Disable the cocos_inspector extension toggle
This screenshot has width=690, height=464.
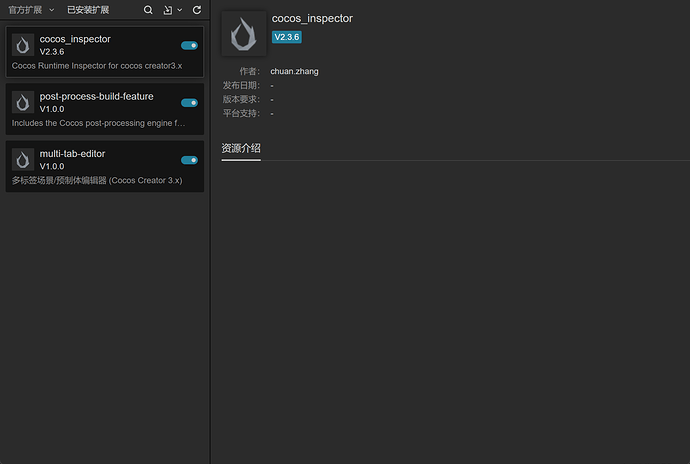pyautogui.click(x=189, y=45)
